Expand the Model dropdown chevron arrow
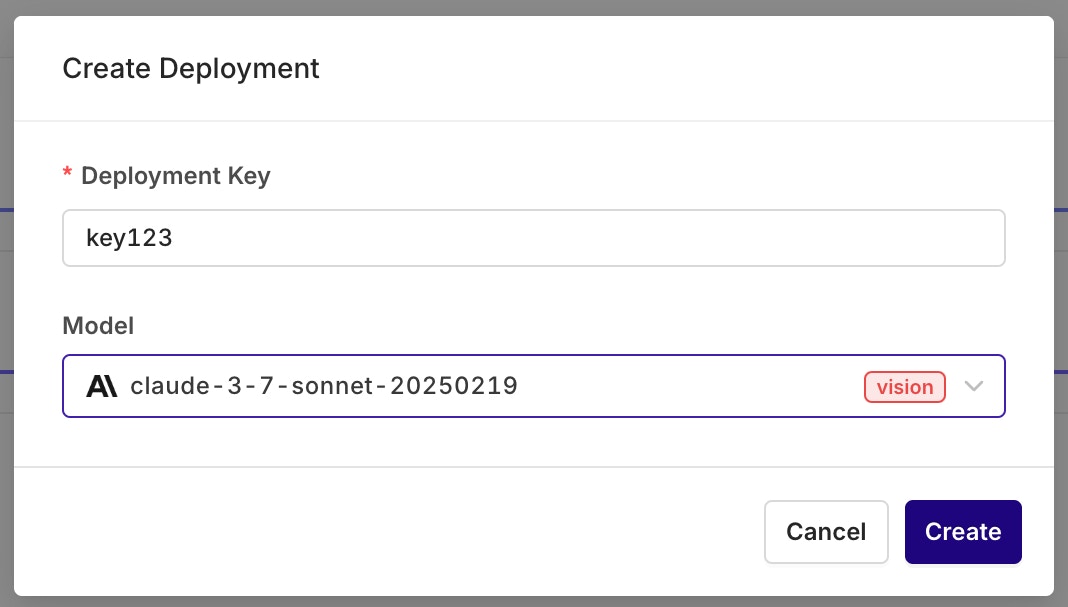This screenshot has width=1068, height=607. point(974,387)
